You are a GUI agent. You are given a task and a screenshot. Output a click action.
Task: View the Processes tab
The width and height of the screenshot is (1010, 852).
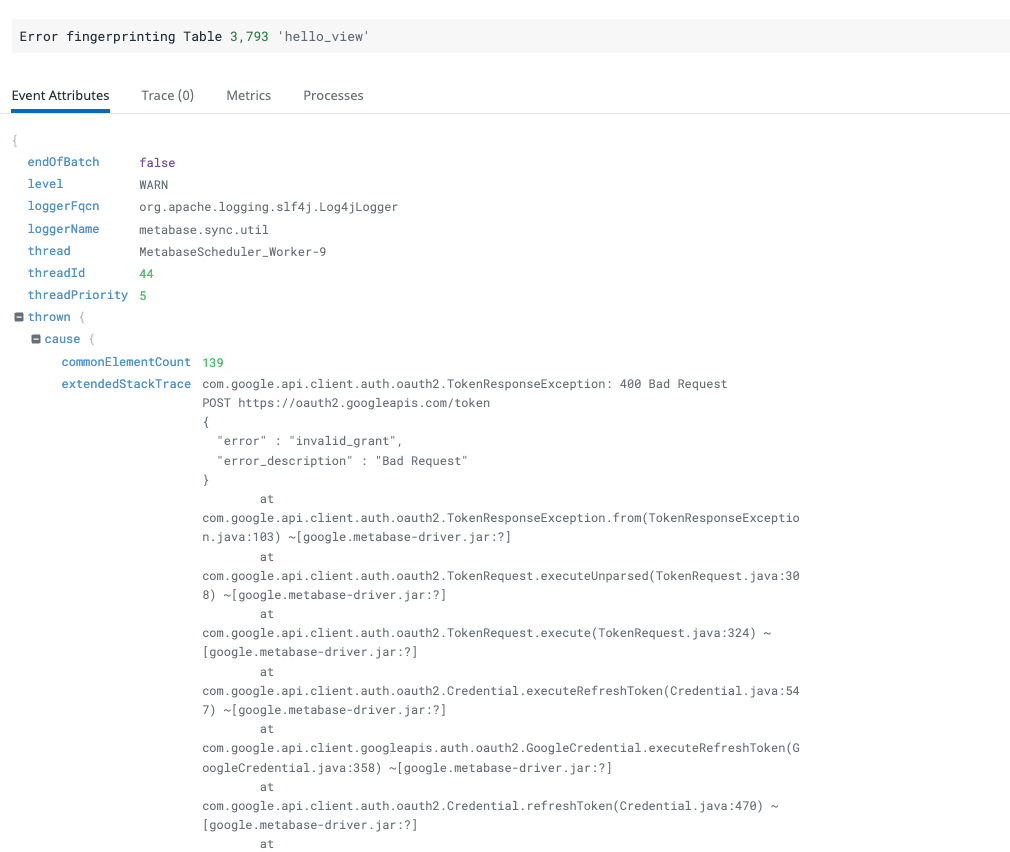333,95
